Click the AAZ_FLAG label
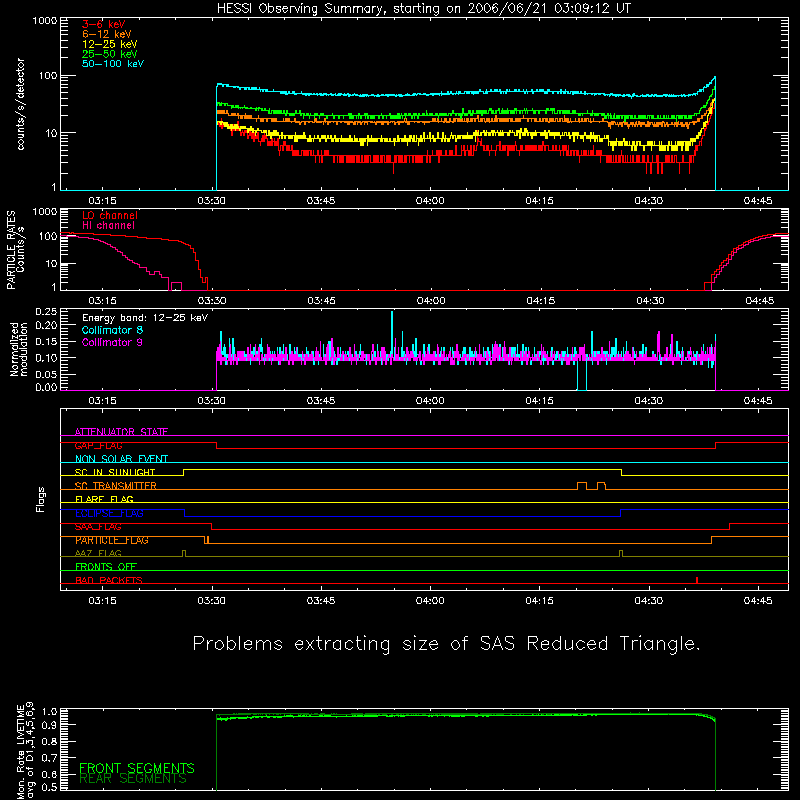The width and height of the screenshot is (800, 800). point(98,553)
